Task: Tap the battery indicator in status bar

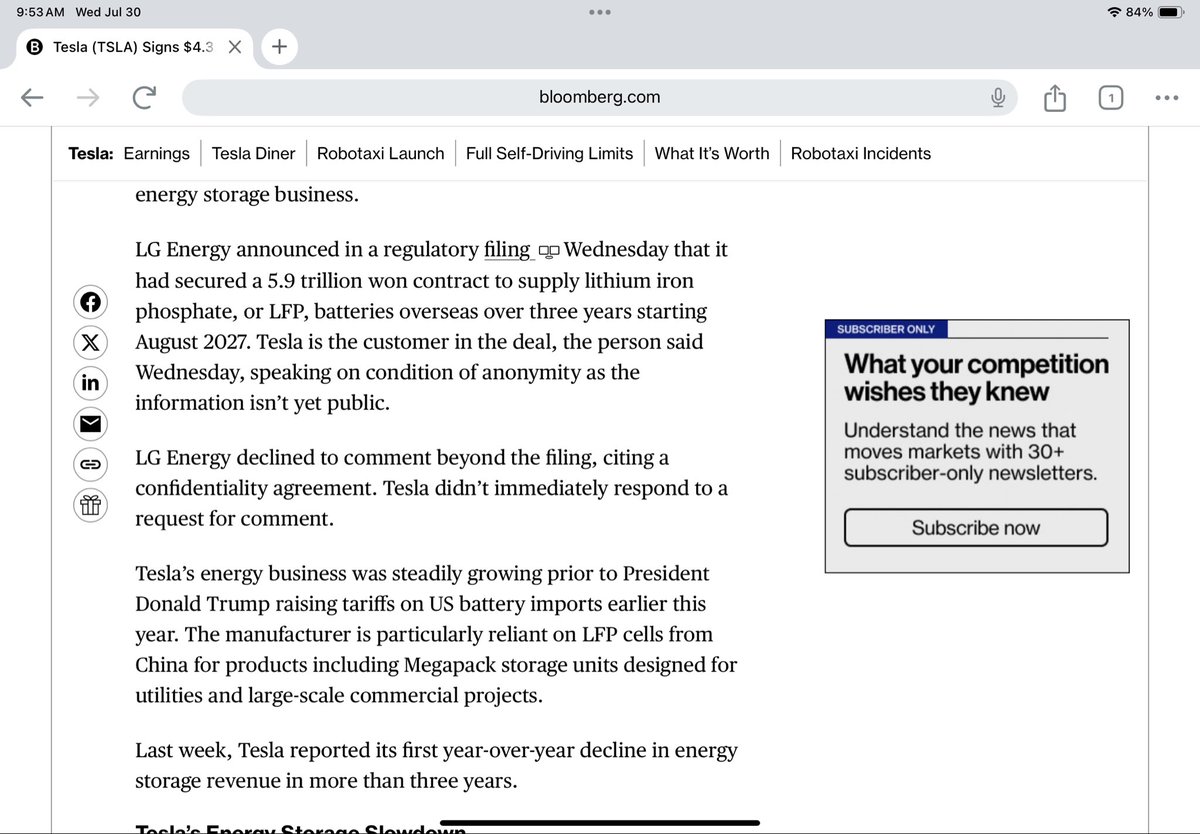Action: tap(1171, 12)
